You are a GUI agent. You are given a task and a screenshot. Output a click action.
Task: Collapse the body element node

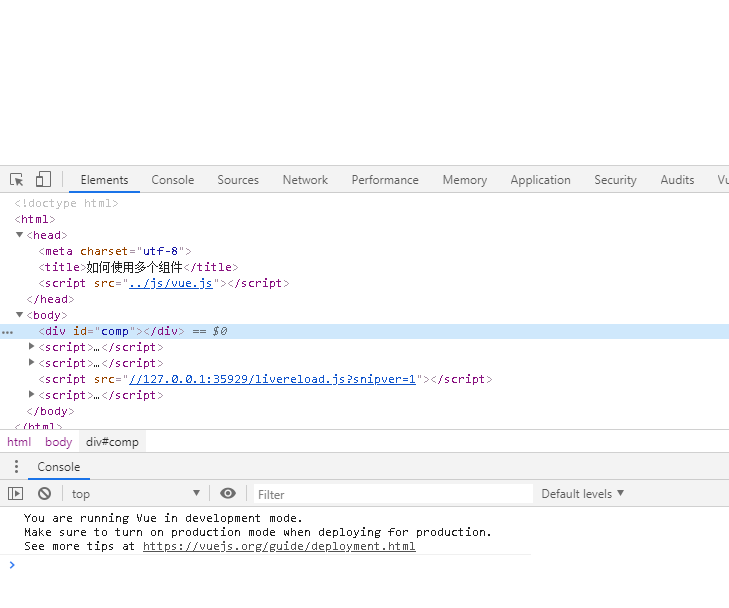[x=20, y=315]
